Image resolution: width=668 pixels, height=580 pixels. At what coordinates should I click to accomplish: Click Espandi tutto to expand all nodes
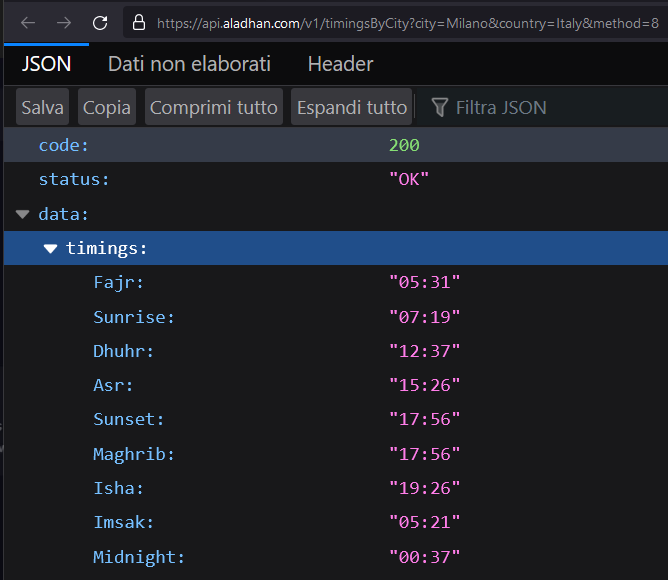tap(351, 107)
